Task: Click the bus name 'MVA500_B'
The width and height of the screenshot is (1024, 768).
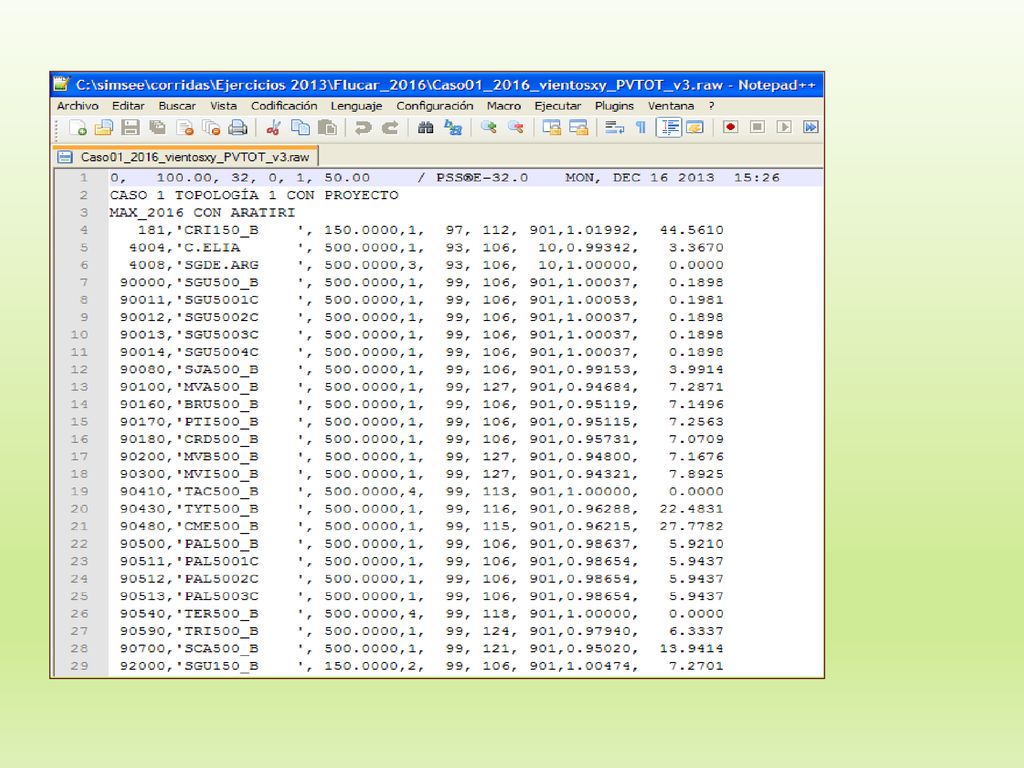Action: 221,387
